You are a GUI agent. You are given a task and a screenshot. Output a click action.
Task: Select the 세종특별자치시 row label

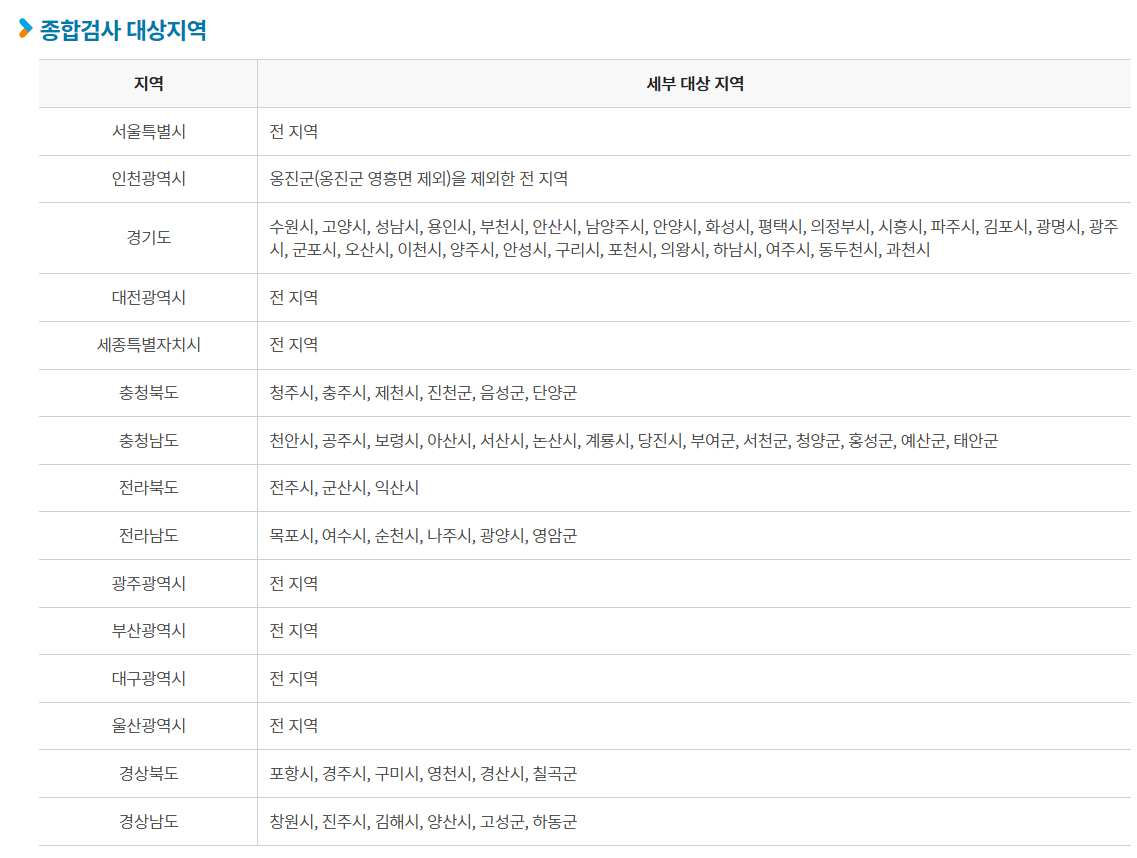(149, 345)
